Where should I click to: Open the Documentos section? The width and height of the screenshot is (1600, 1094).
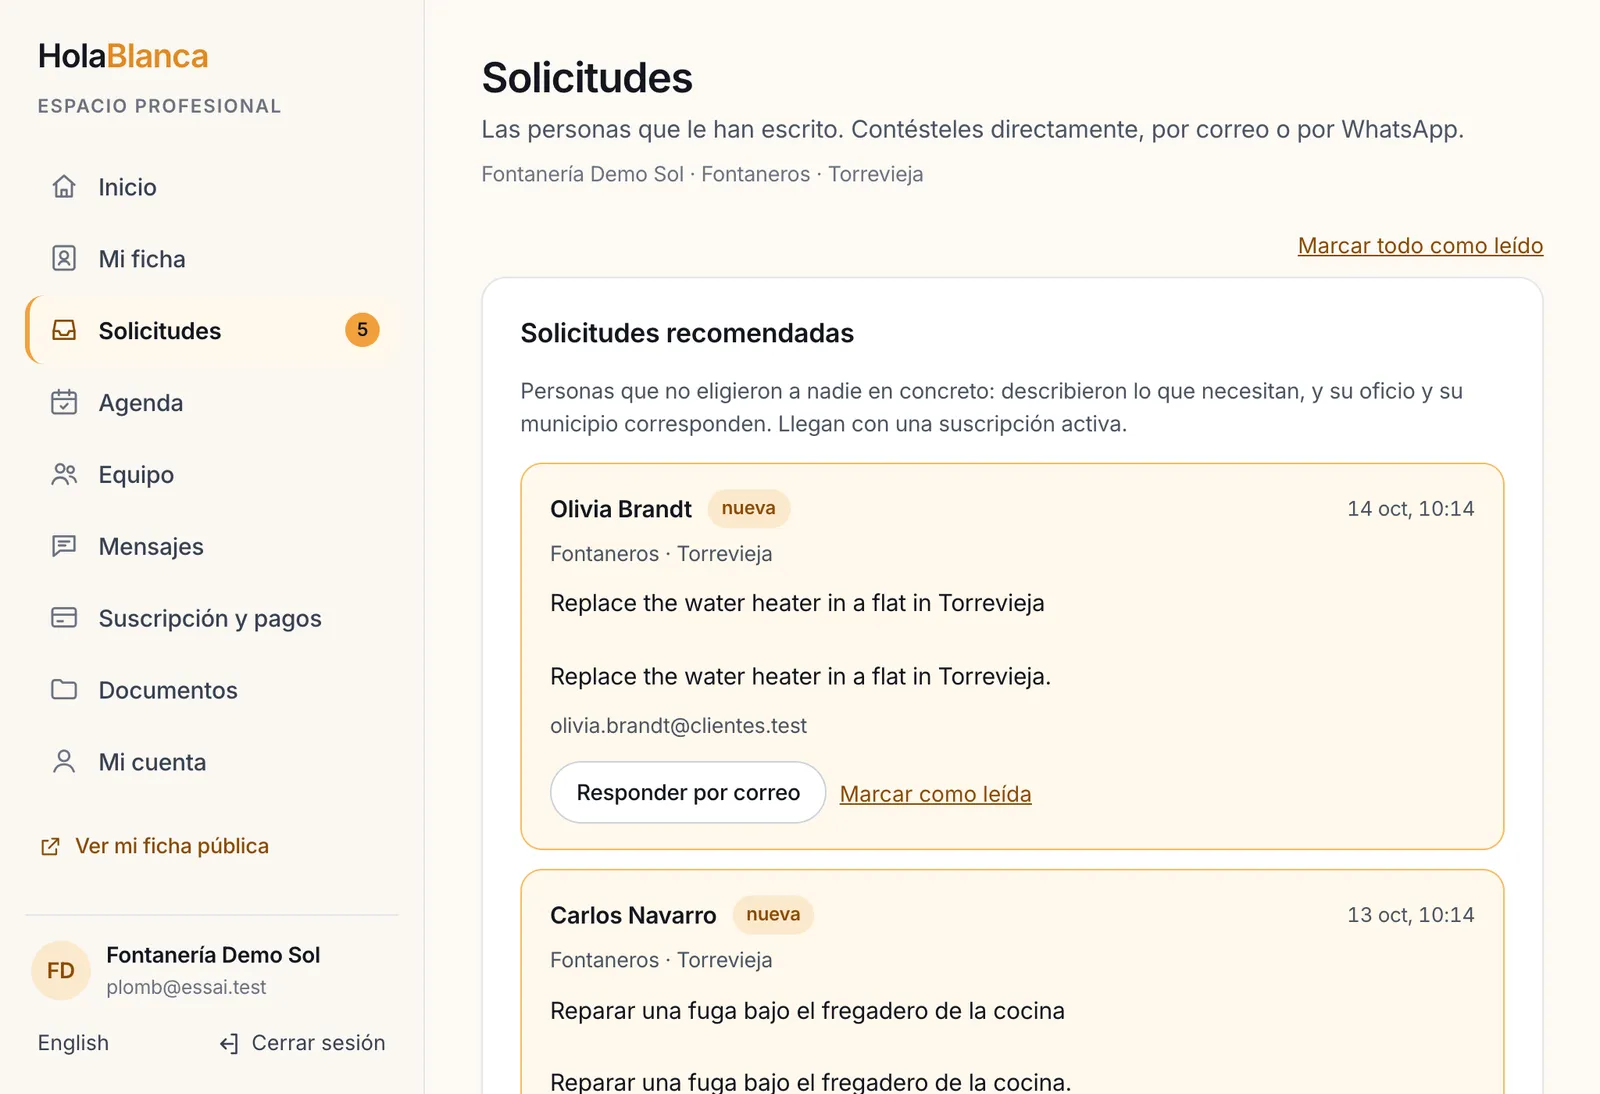212,691
